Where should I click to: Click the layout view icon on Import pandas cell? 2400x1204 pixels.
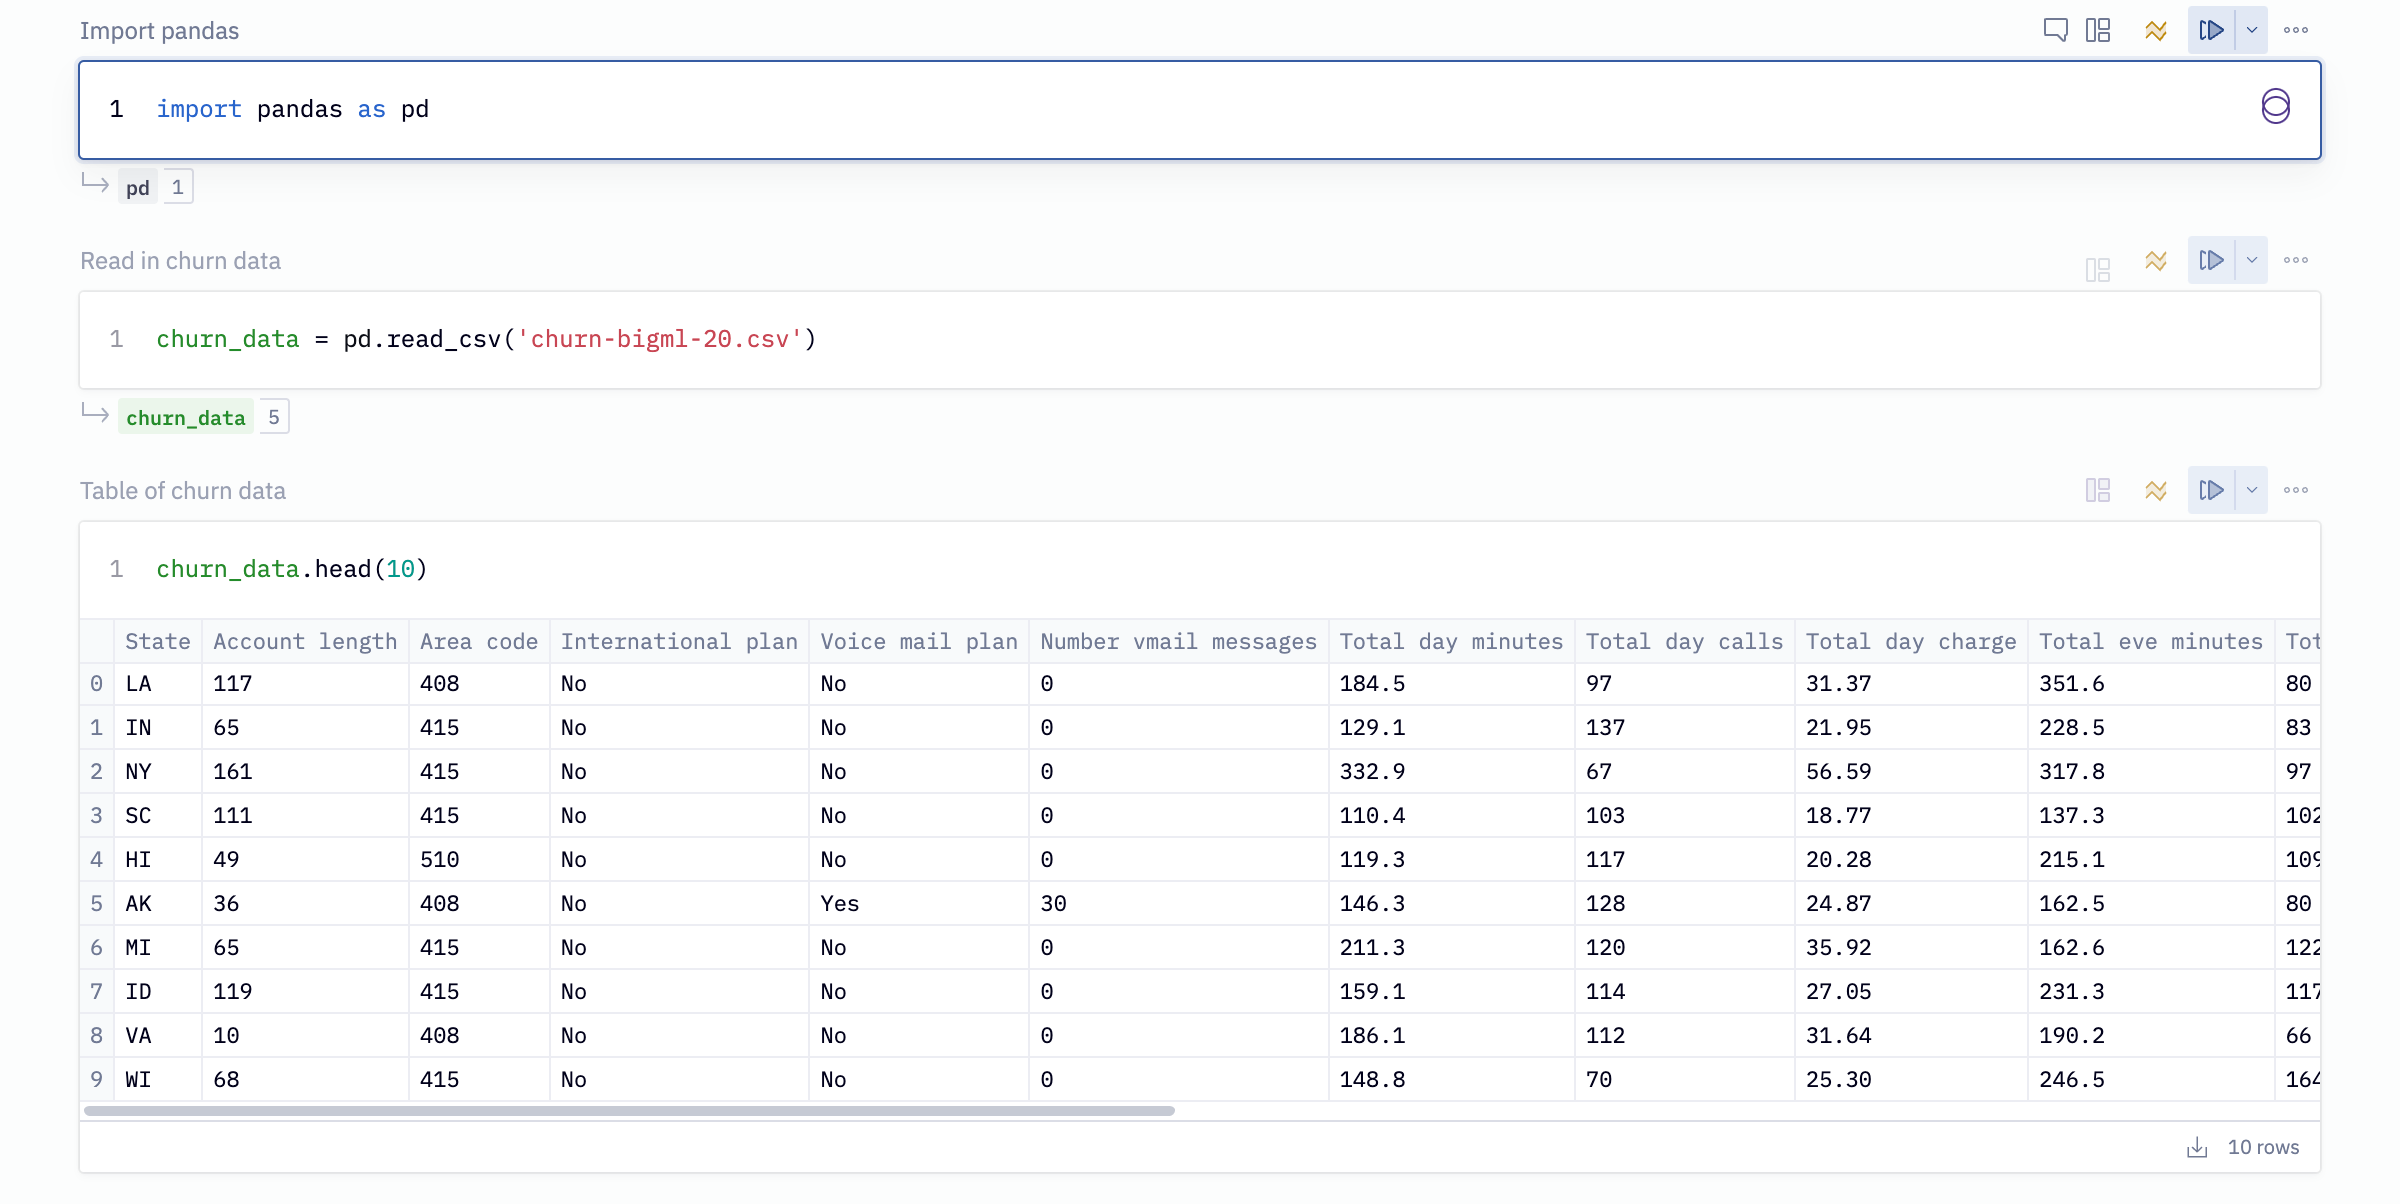coord(2099,30)
